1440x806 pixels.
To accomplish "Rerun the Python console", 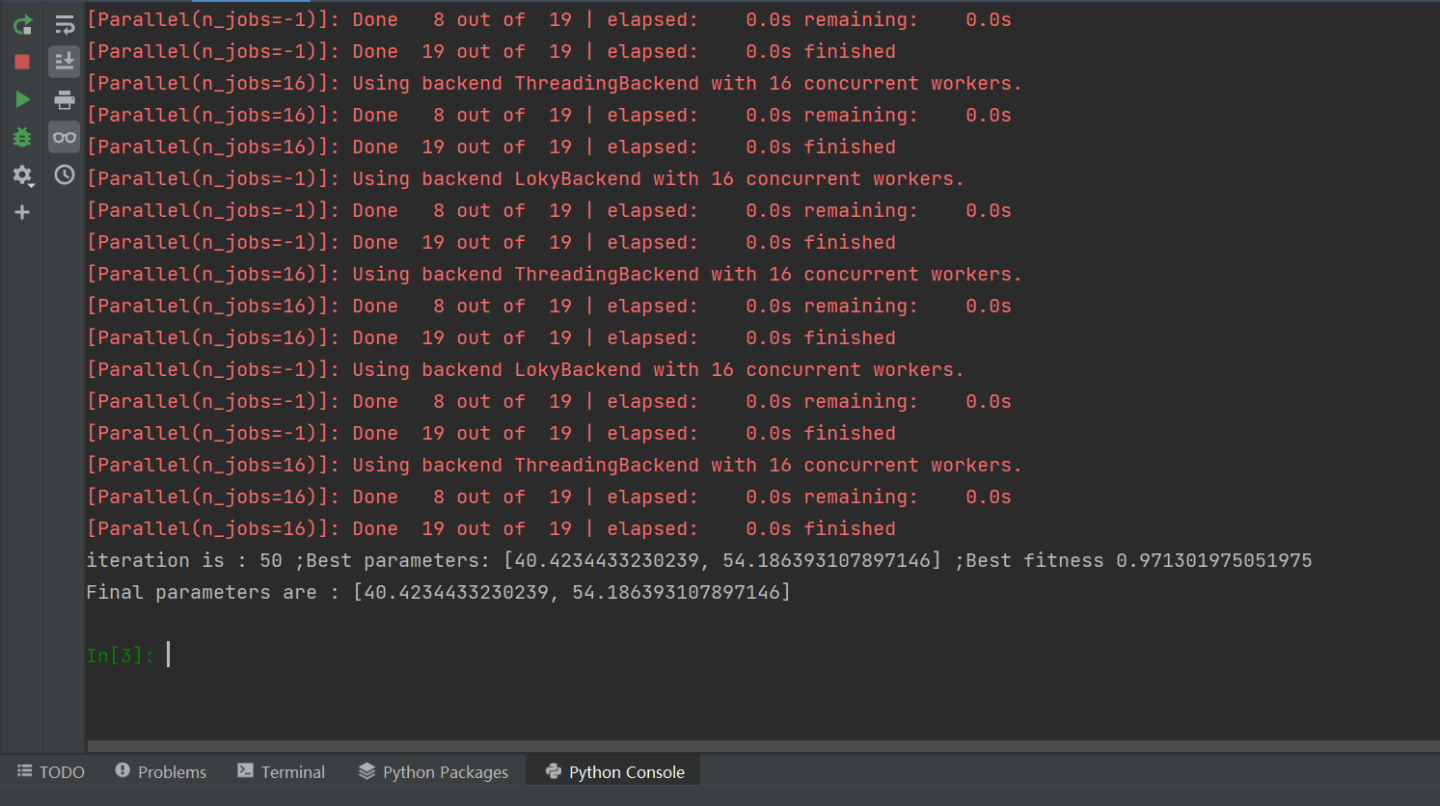I will [22, 25].
